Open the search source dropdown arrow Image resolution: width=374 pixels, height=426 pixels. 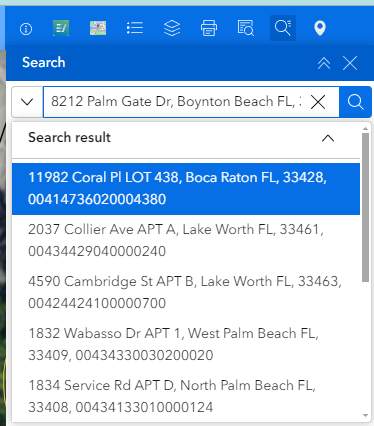[27, 102]
